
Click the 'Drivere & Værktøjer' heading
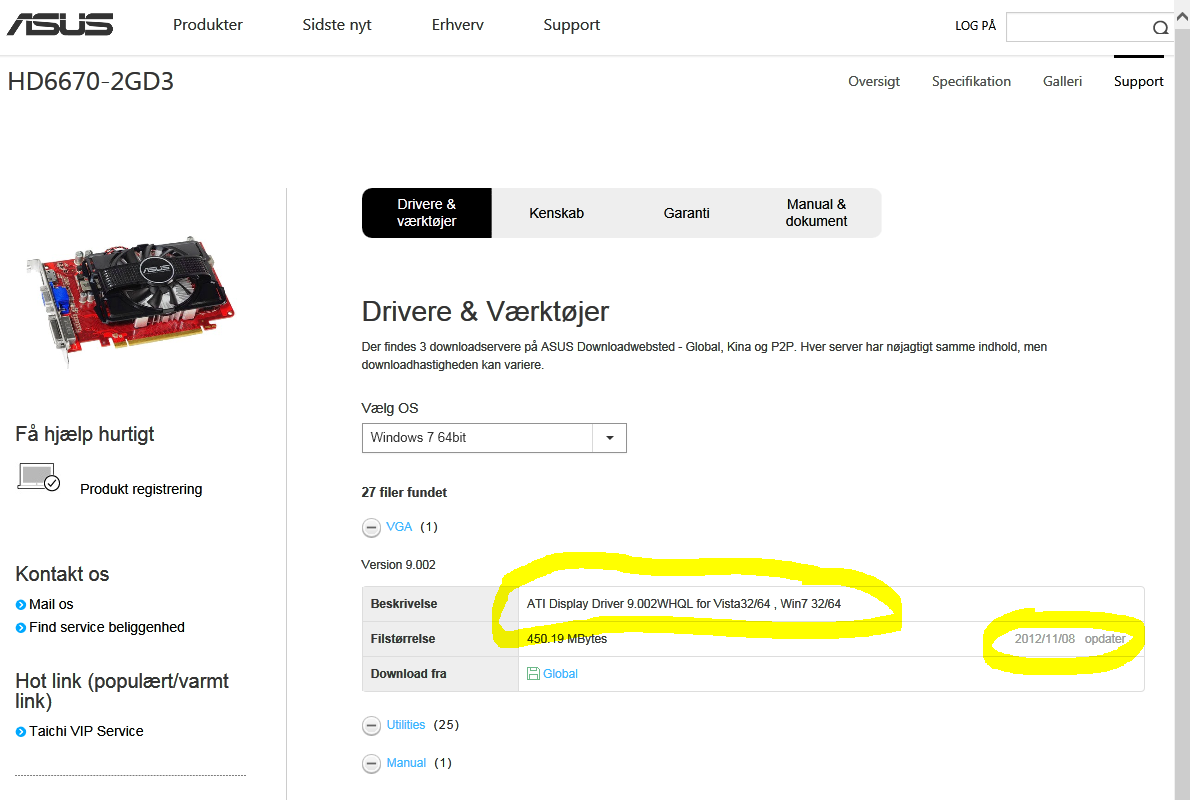485,312
